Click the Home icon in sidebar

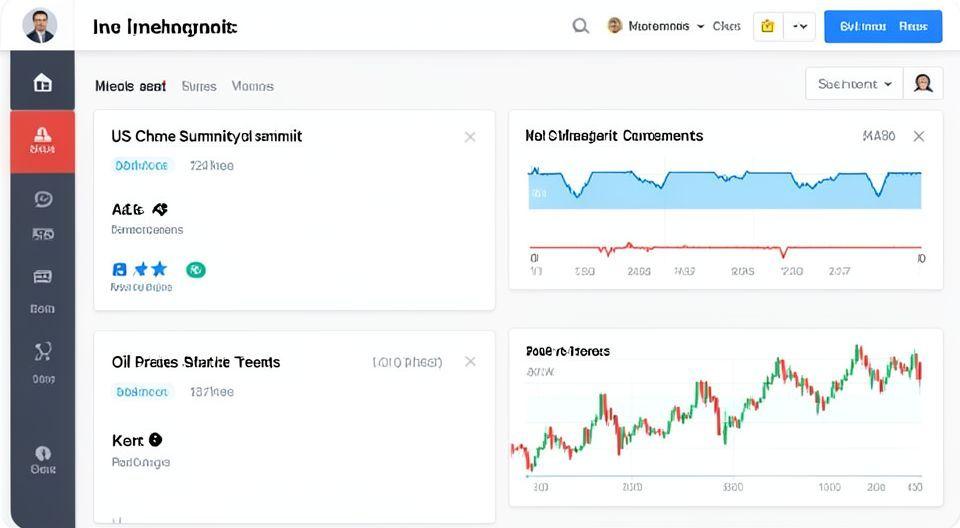tap(42, 83)
